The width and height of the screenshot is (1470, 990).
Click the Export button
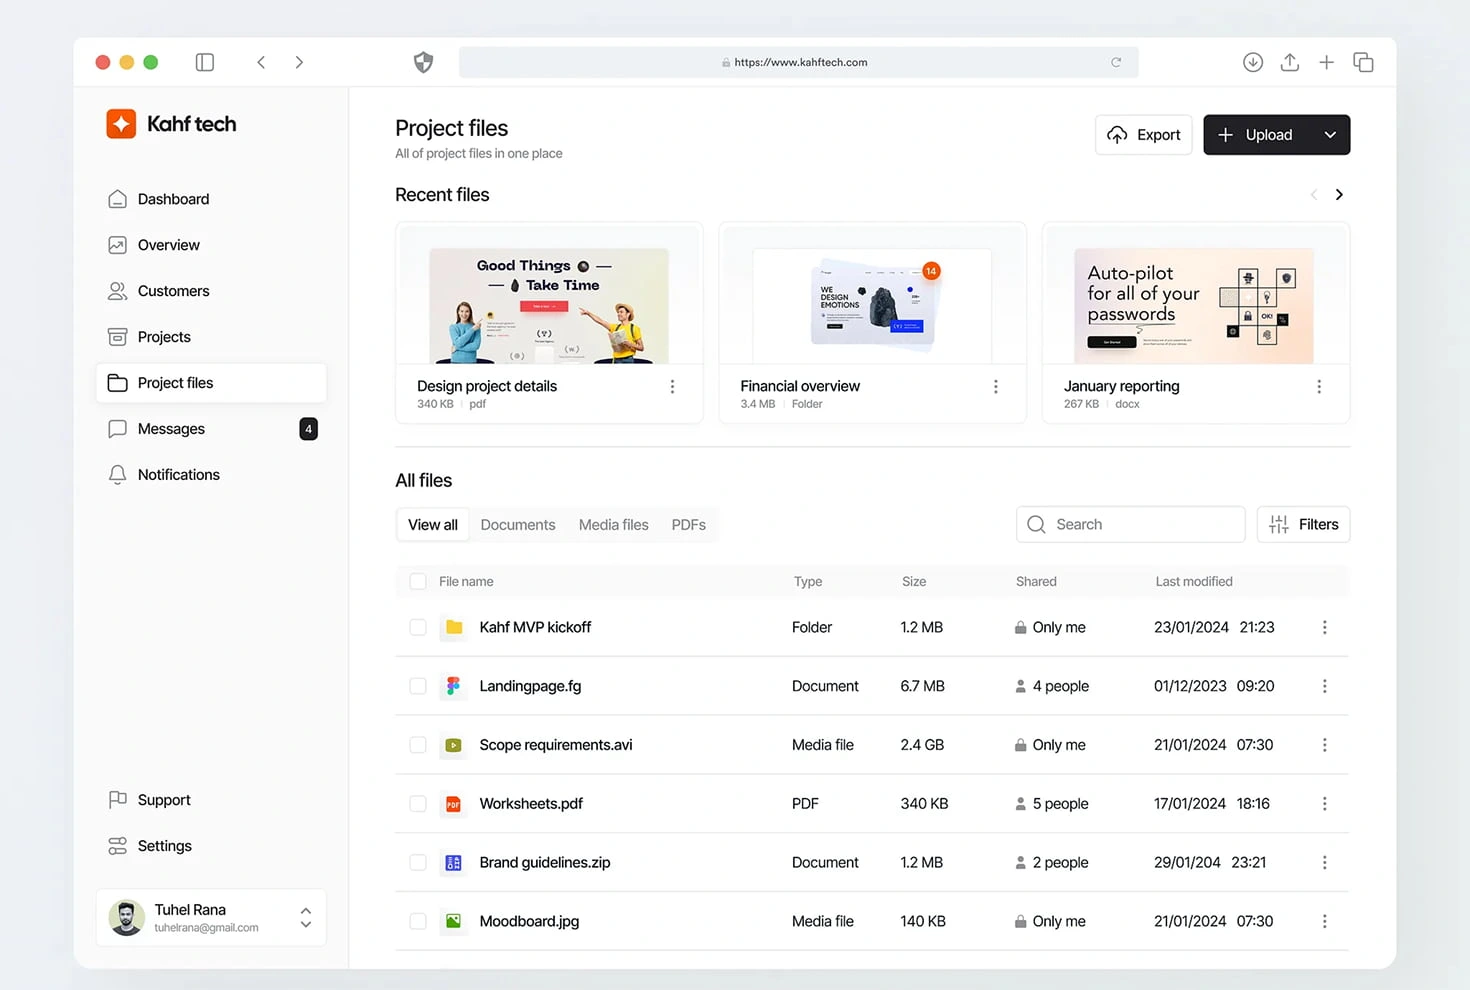(x=1143, y=135)
